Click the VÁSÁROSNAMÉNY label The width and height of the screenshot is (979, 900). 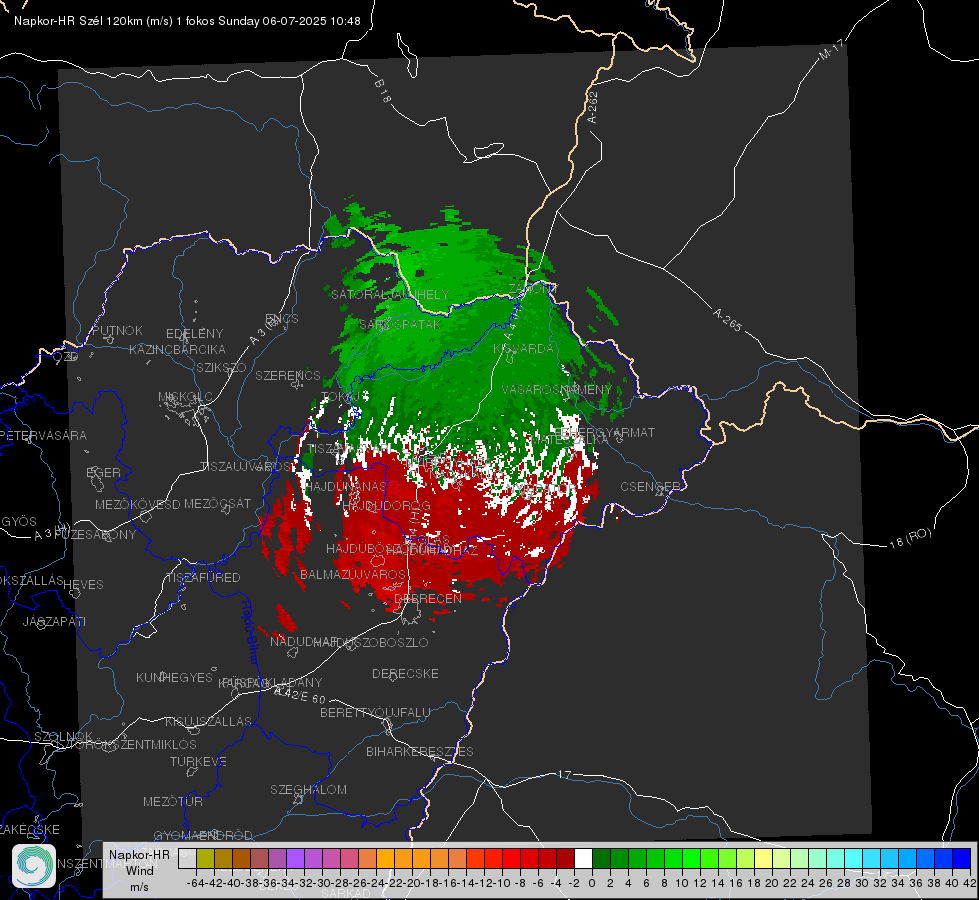coord(557,389)
